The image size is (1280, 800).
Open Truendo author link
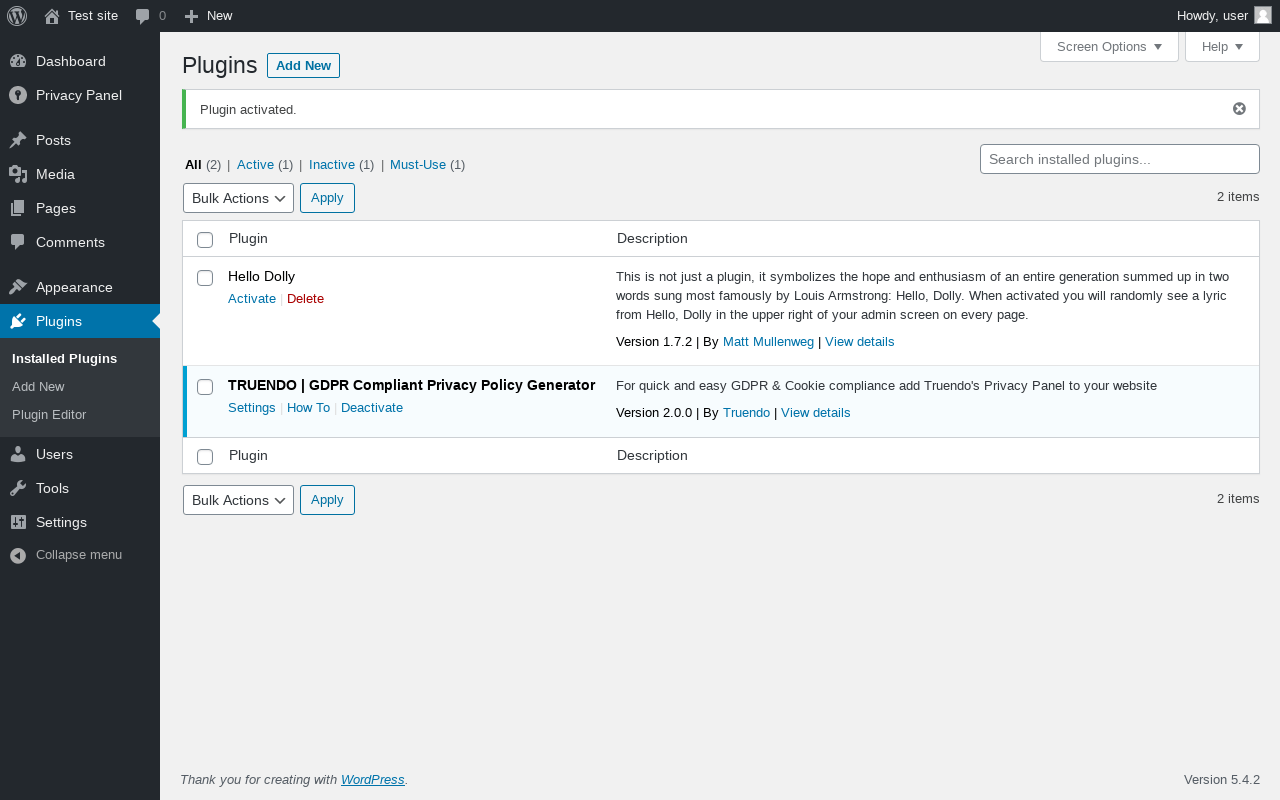coord(746,412)
